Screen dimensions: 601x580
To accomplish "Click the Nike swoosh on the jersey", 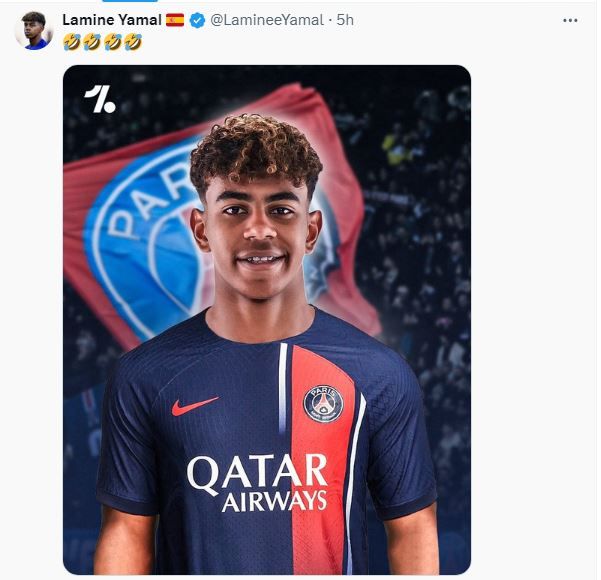I will [x=194, y=406].
